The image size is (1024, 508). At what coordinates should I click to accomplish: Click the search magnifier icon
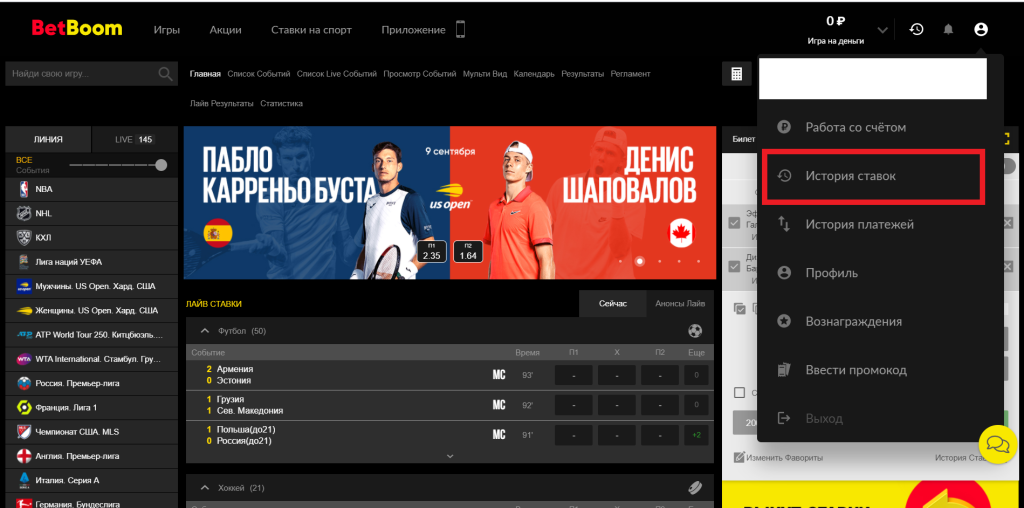pyautogui.click(x=165, y=74)
